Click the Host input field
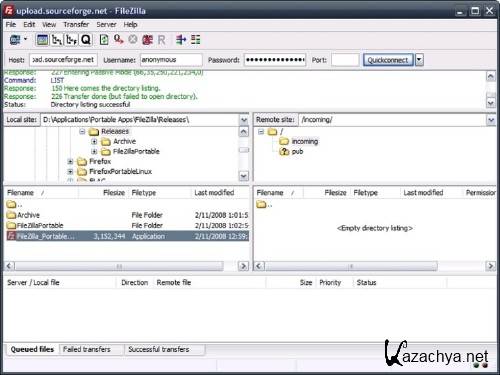The height and width of the screenshot is (375, 500). click(x=63, y=60)
